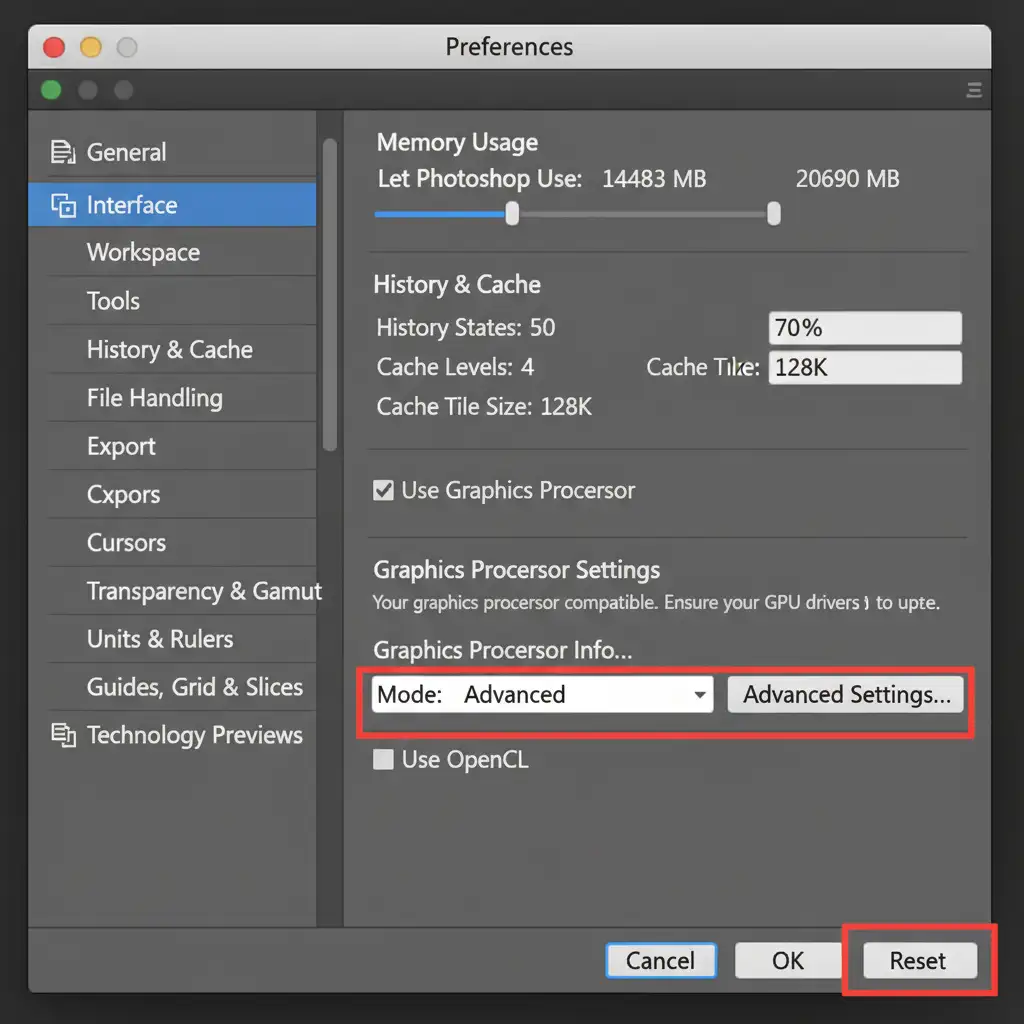Open the Tools preferences category
Viewport: 1024px width, 1024px height.
pyautogui.click(x=113, y=301)
